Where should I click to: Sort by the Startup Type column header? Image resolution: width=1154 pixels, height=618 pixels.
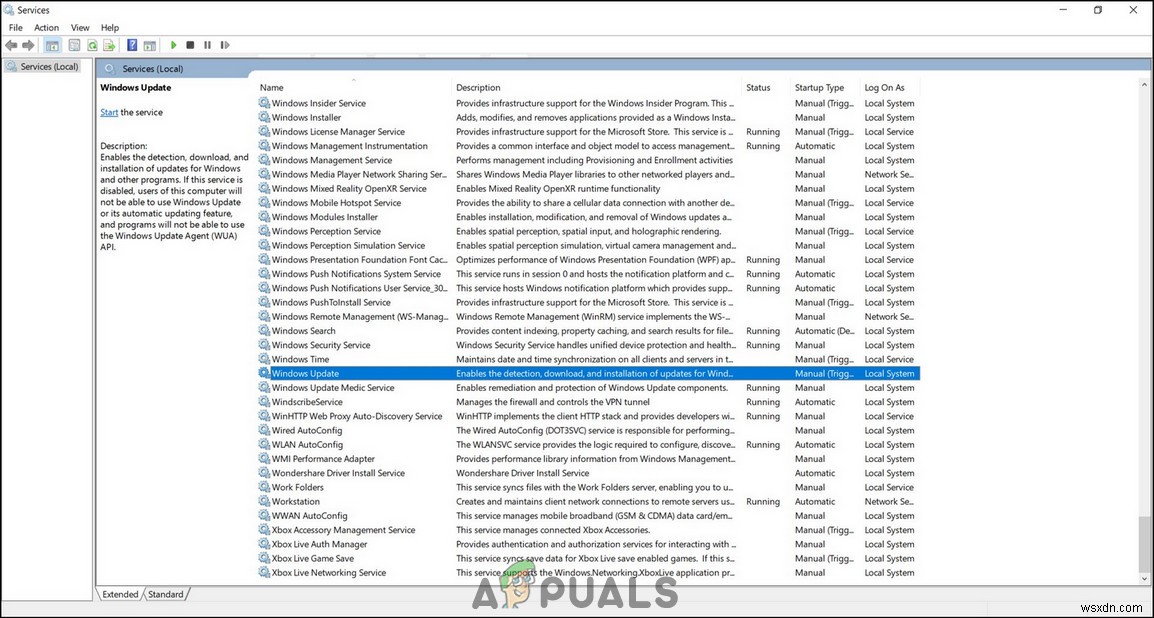pyautogui.click(x=825, y=87)
